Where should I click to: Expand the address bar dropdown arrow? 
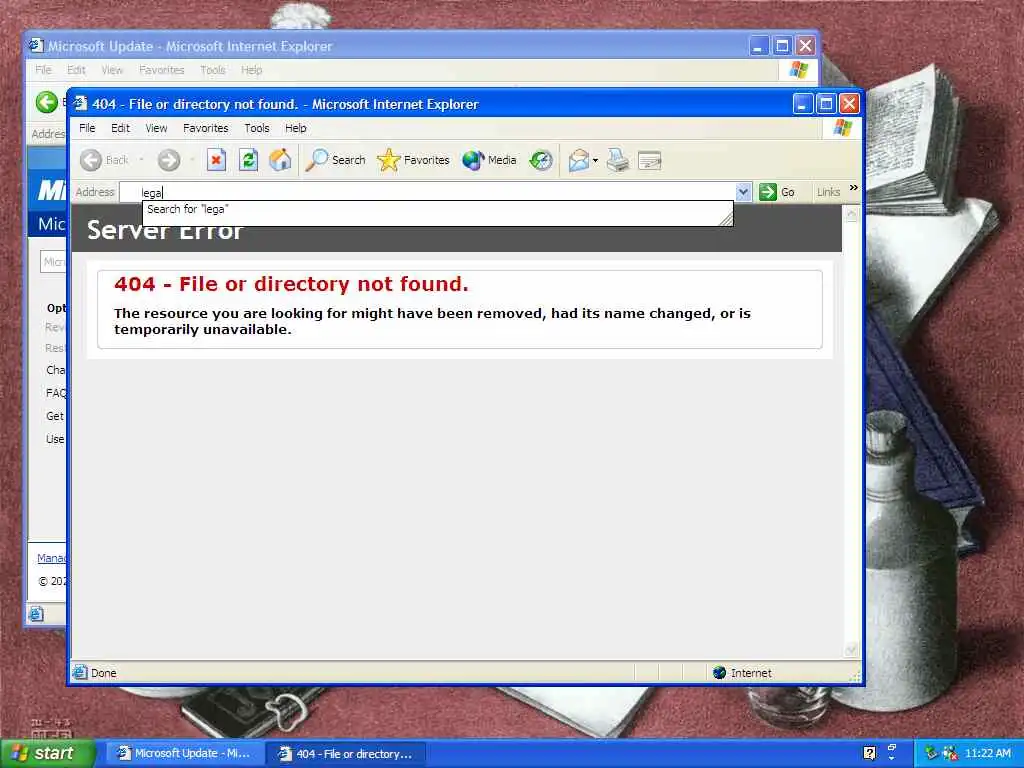(743, 192)
